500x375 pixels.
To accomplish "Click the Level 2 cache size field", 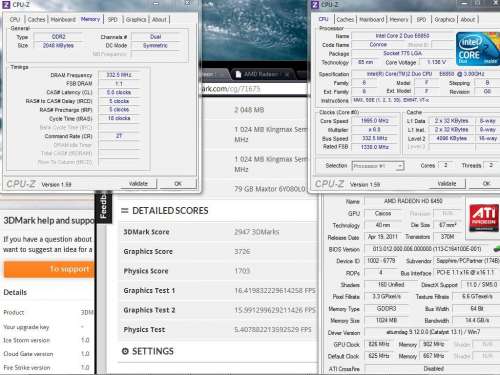I will 452,138.
